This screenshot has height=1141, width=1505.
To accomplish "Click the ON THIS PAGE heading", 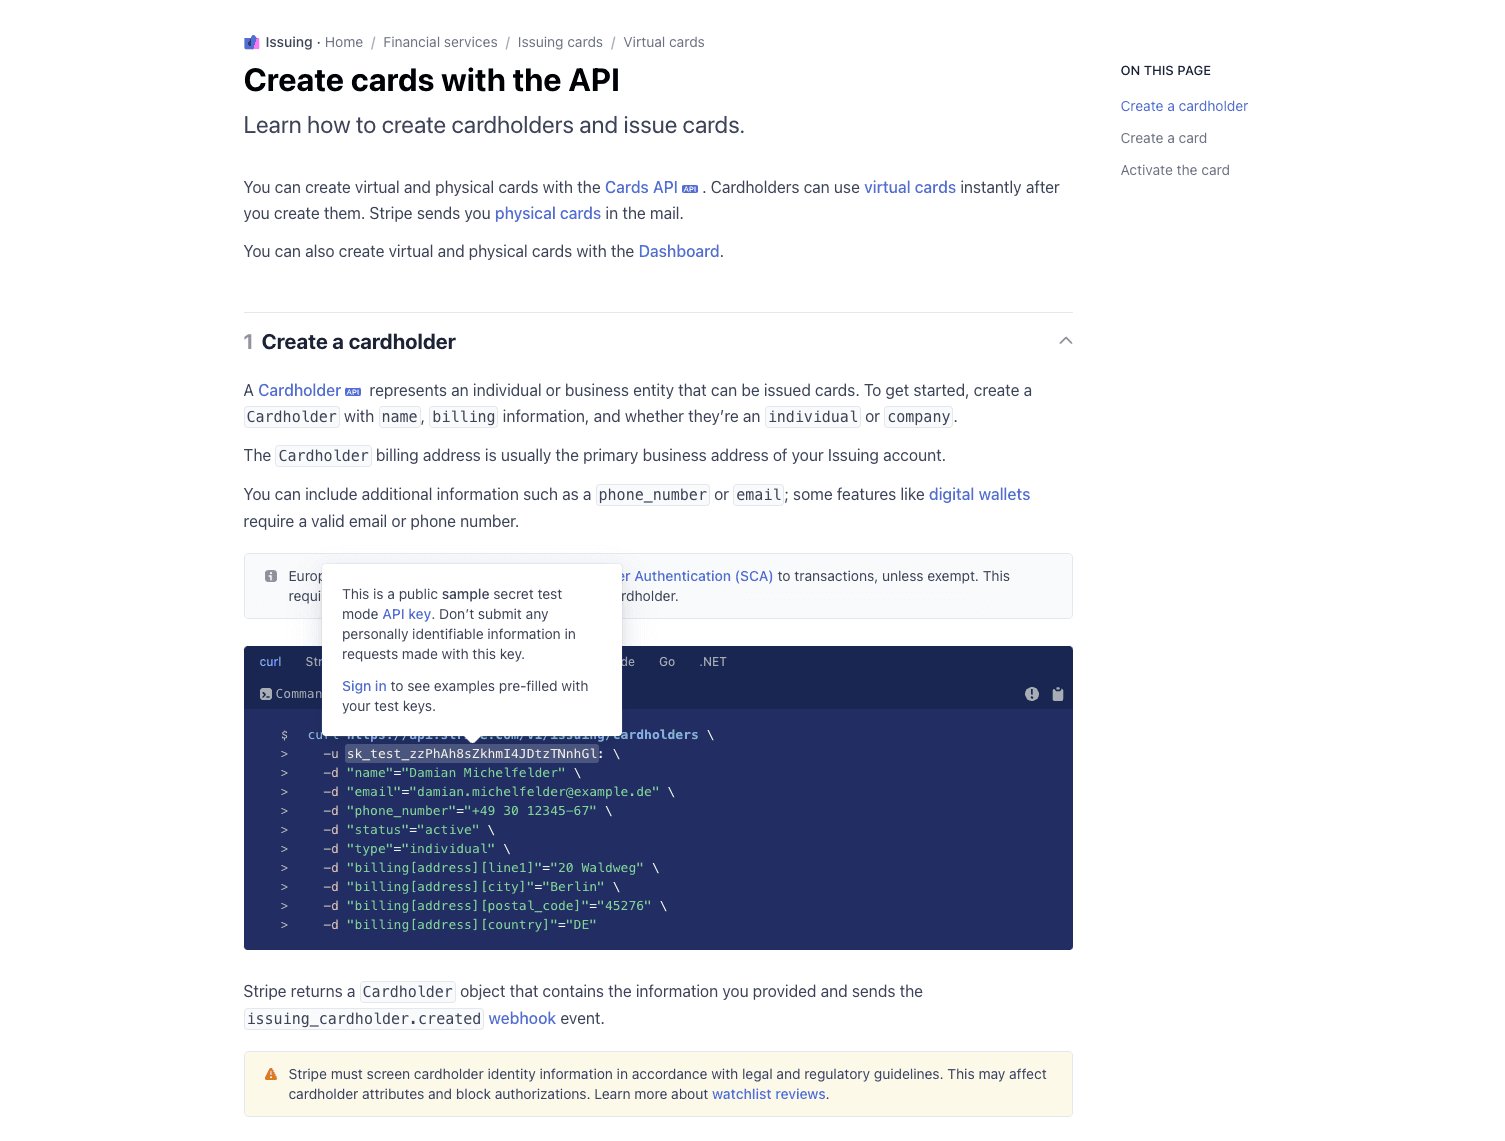I will coord(1166,70).
